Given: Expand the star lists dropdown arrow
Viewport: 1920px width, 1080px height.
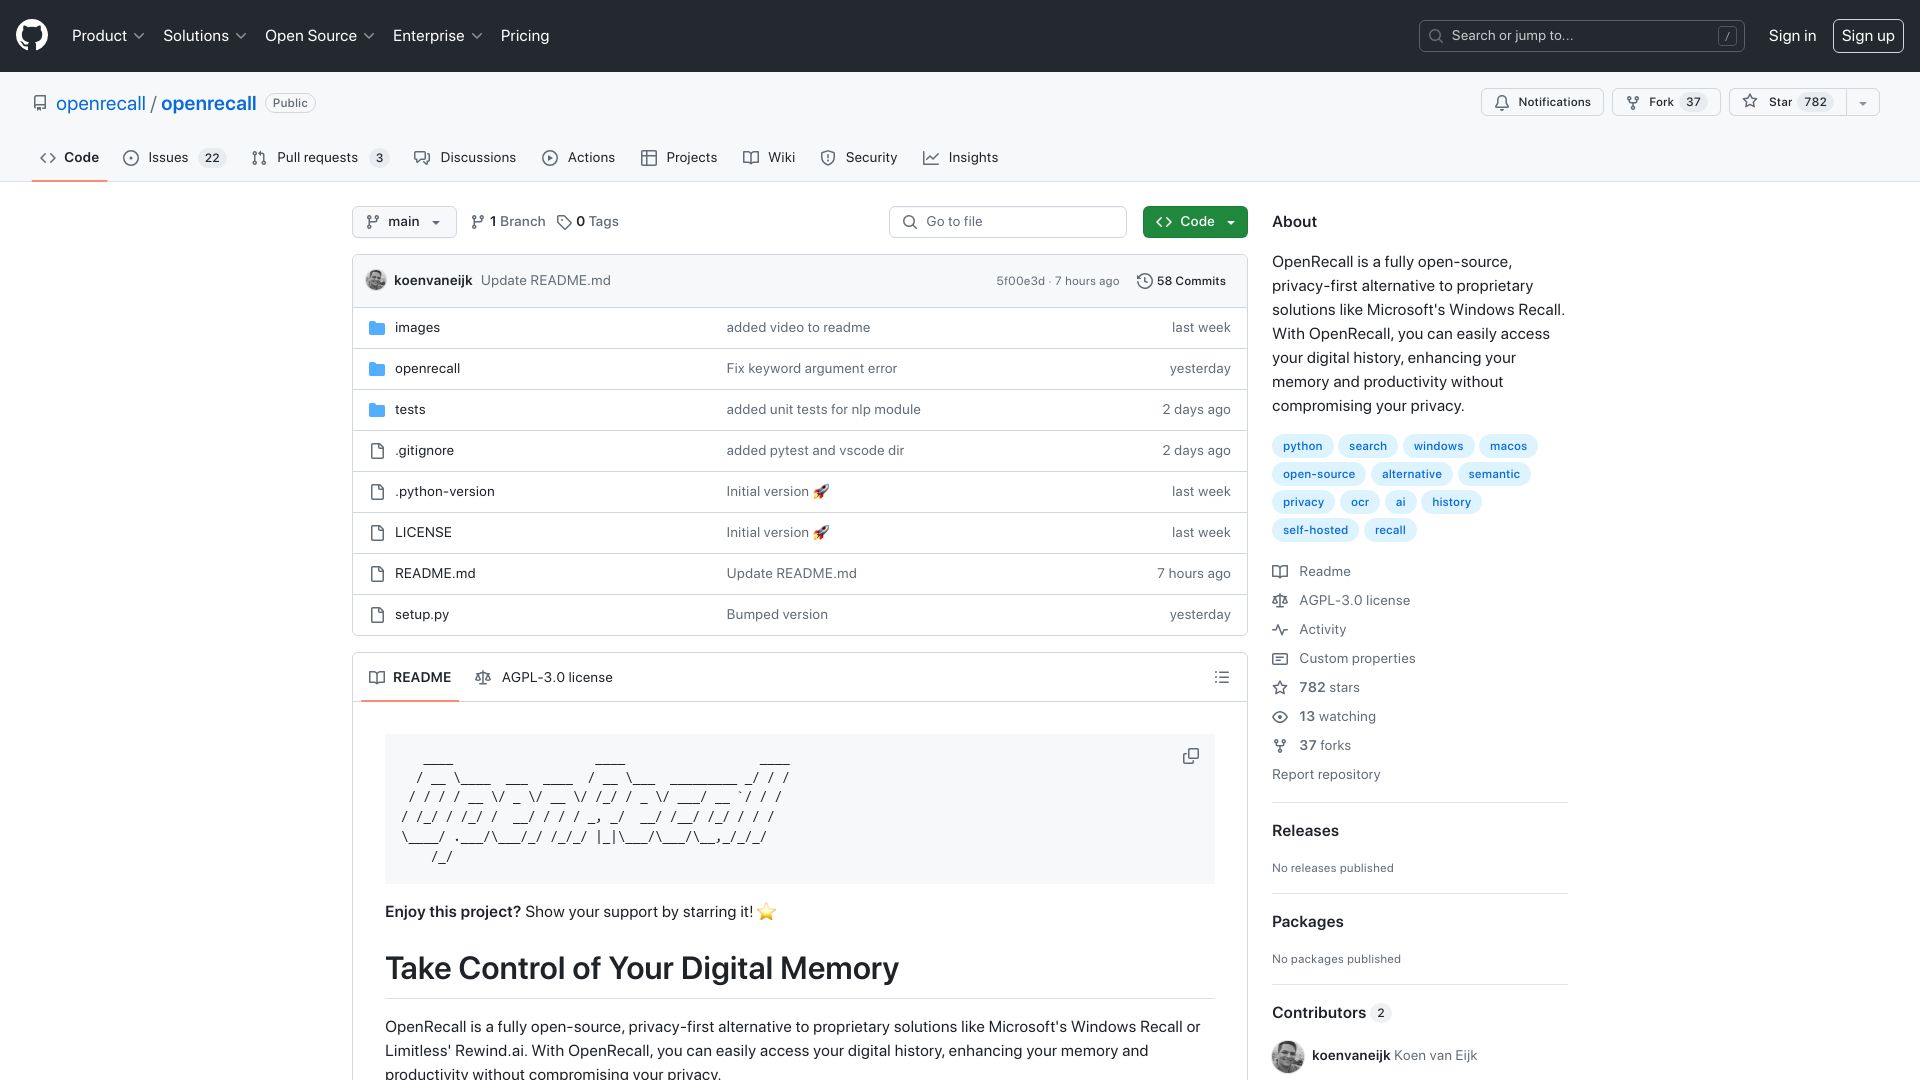Looking at the screenshot, I should pyautogui.click(x=1862, y=102).
